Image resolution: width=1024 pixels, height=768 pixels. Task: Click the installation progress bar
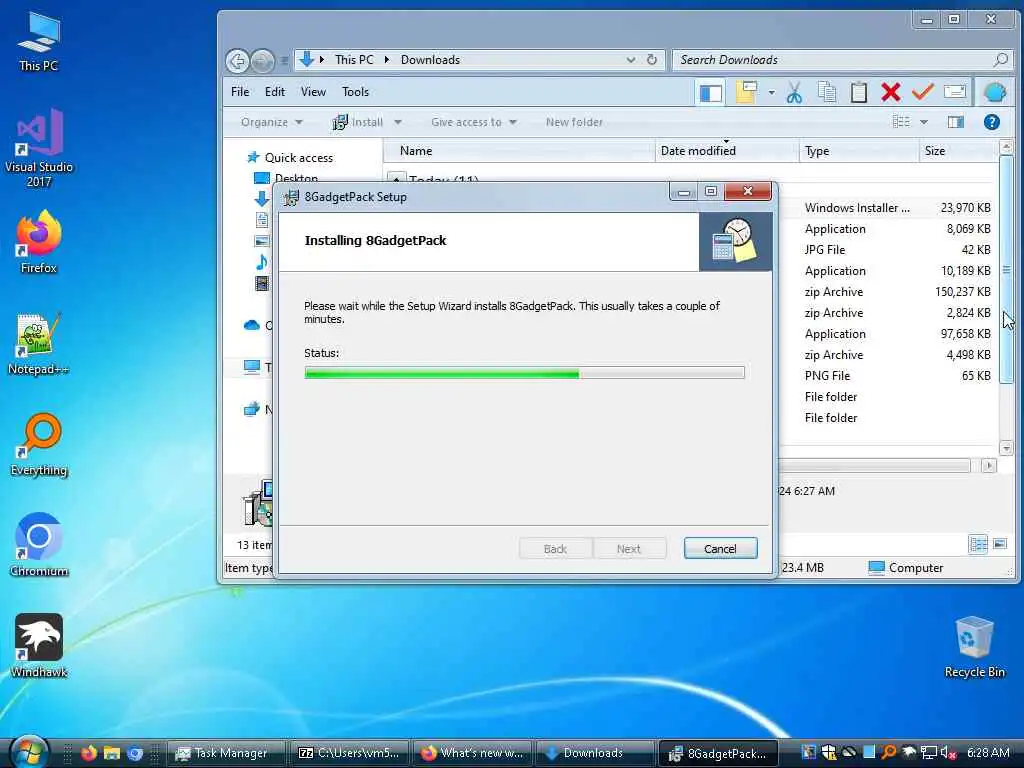[524, 373]
